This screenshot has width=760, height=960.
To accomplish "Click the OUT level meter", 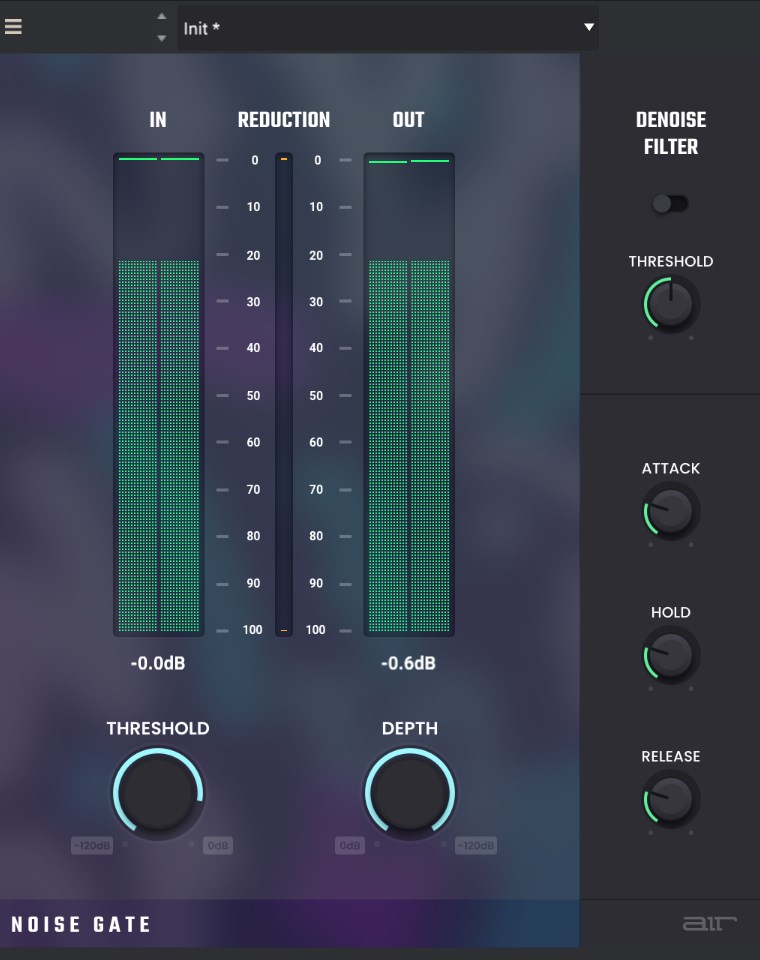I will click(x=409, y=395).
